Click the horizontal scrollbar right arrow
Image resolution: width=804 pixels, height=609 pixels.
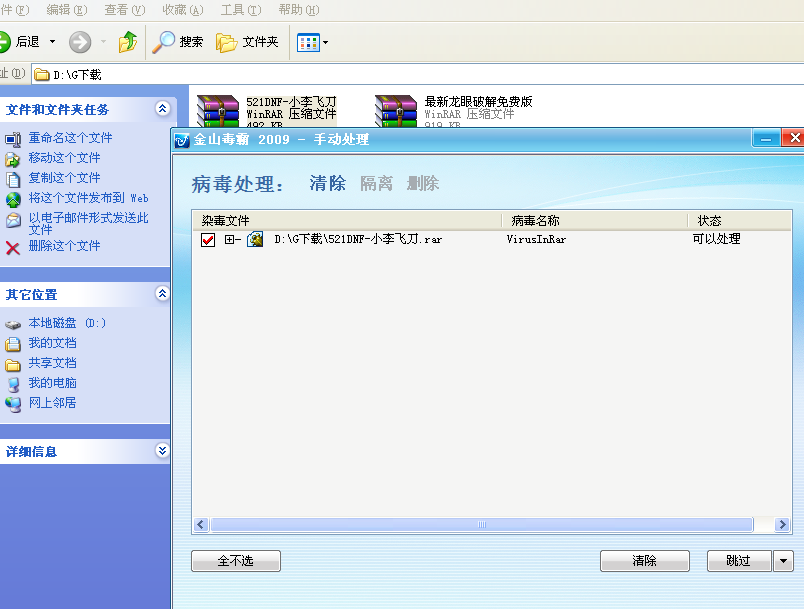[782, 524]
